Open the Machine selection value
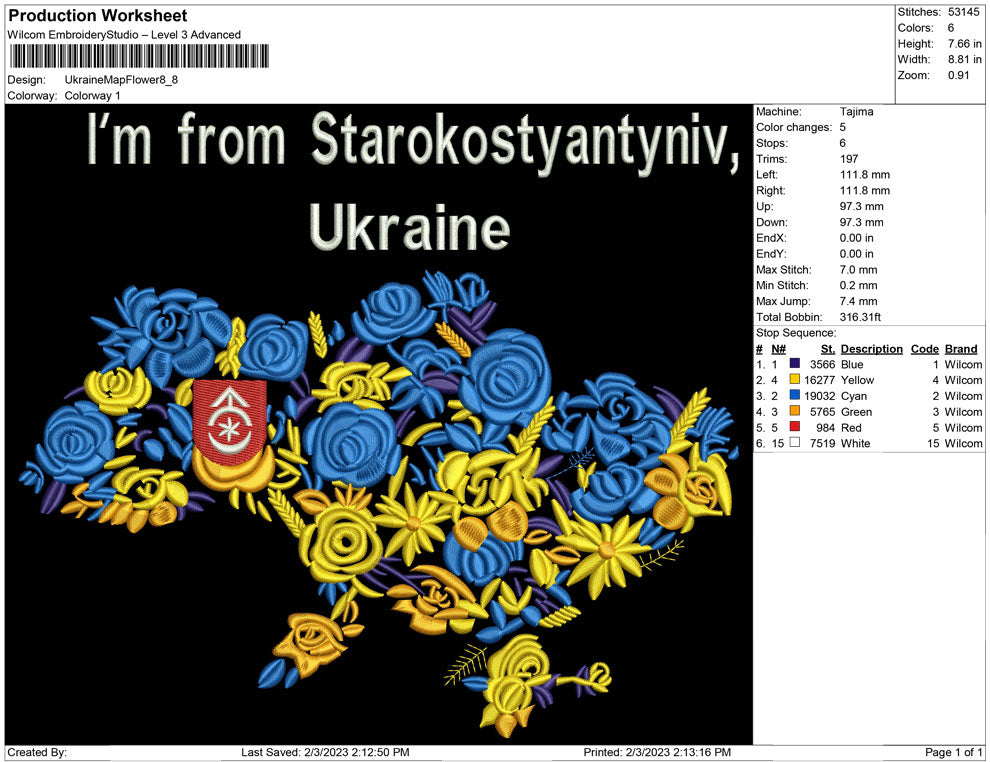This screenshot has height=762, width=990. 855,111
